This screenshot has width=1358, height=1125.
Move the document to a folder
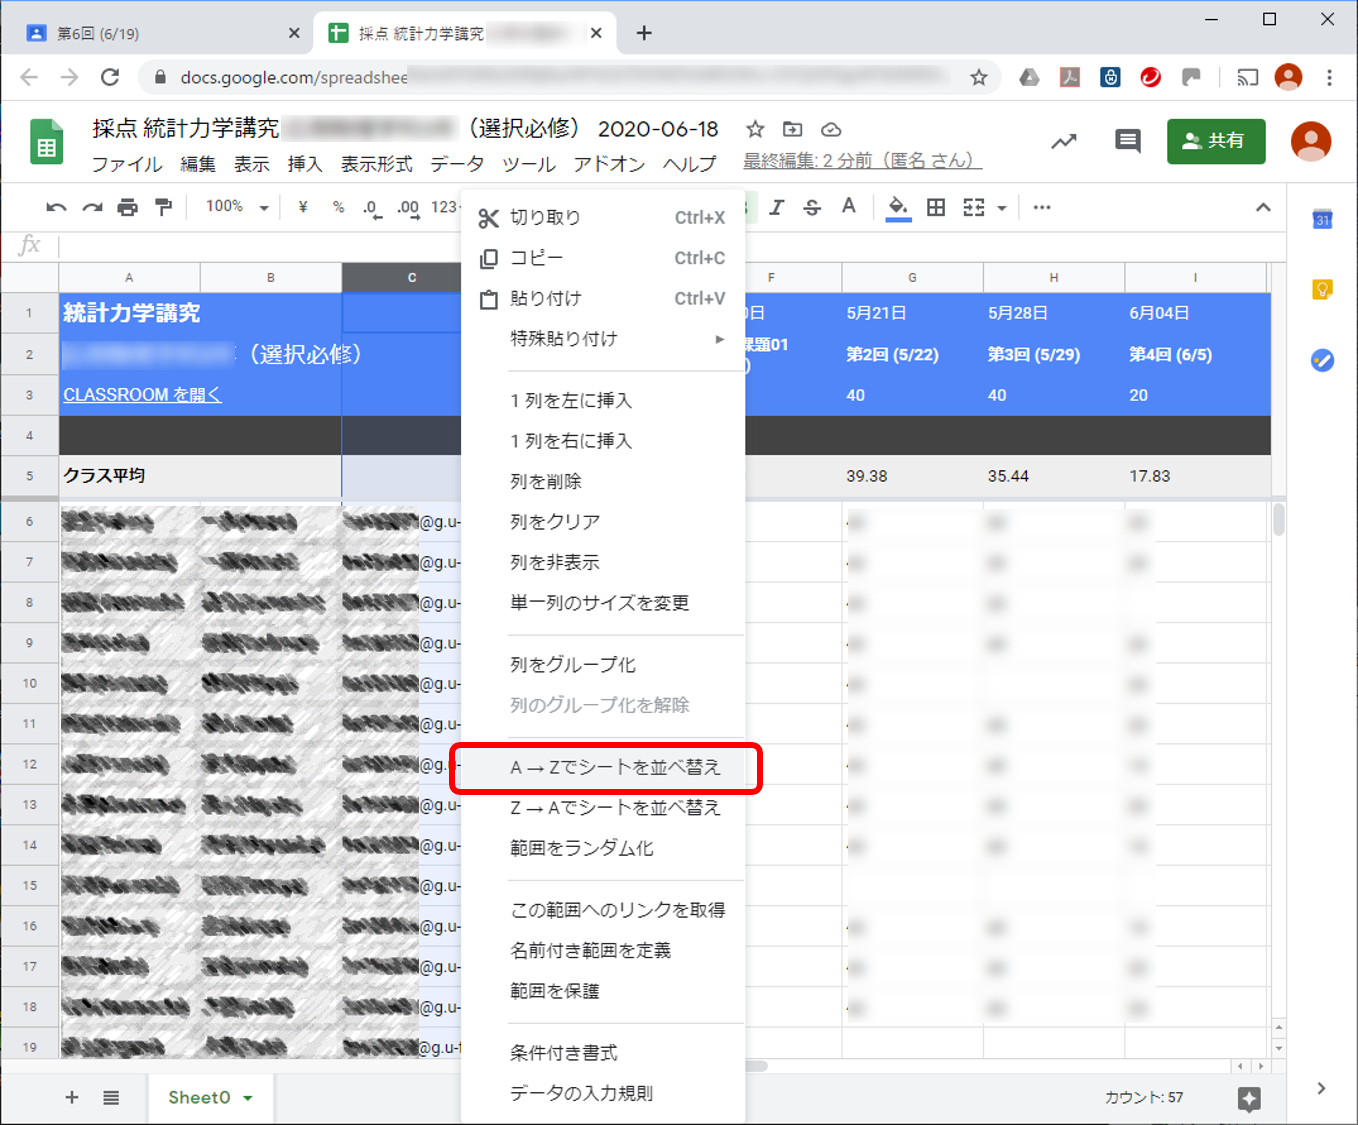coord(792,129)
